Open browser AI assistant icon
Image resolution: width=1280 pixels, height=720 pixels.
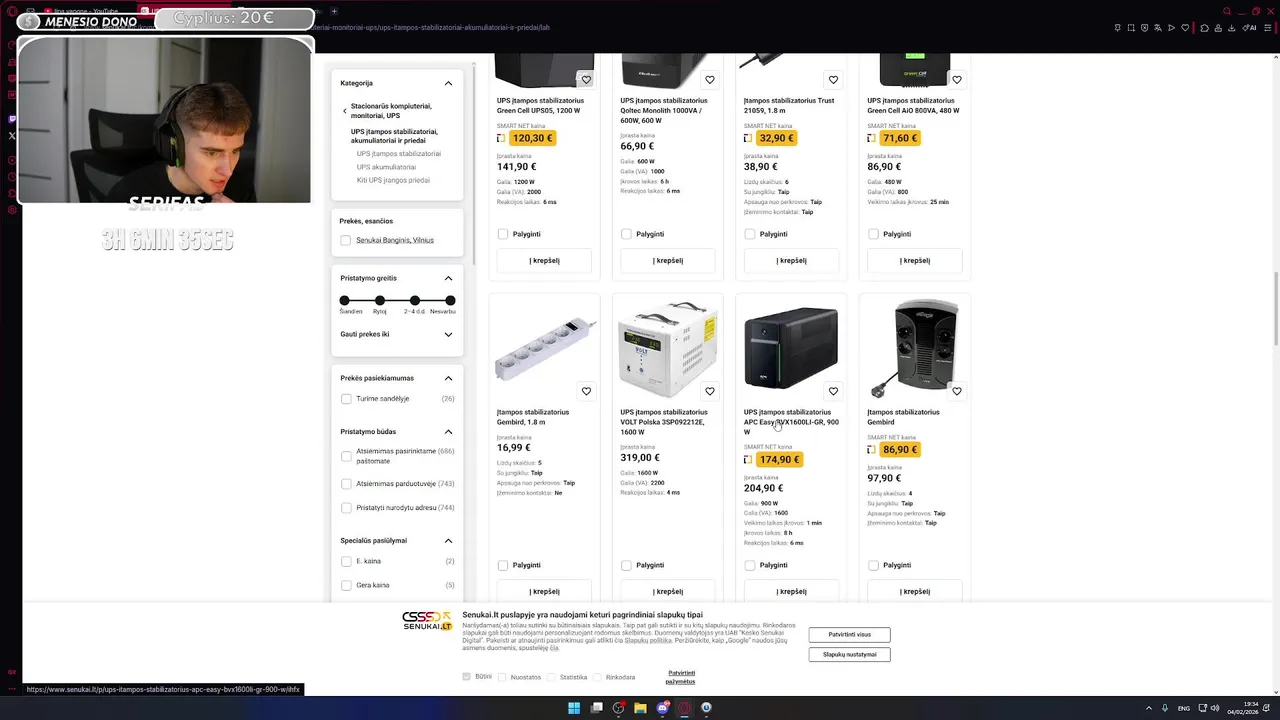pos(1249,28)
